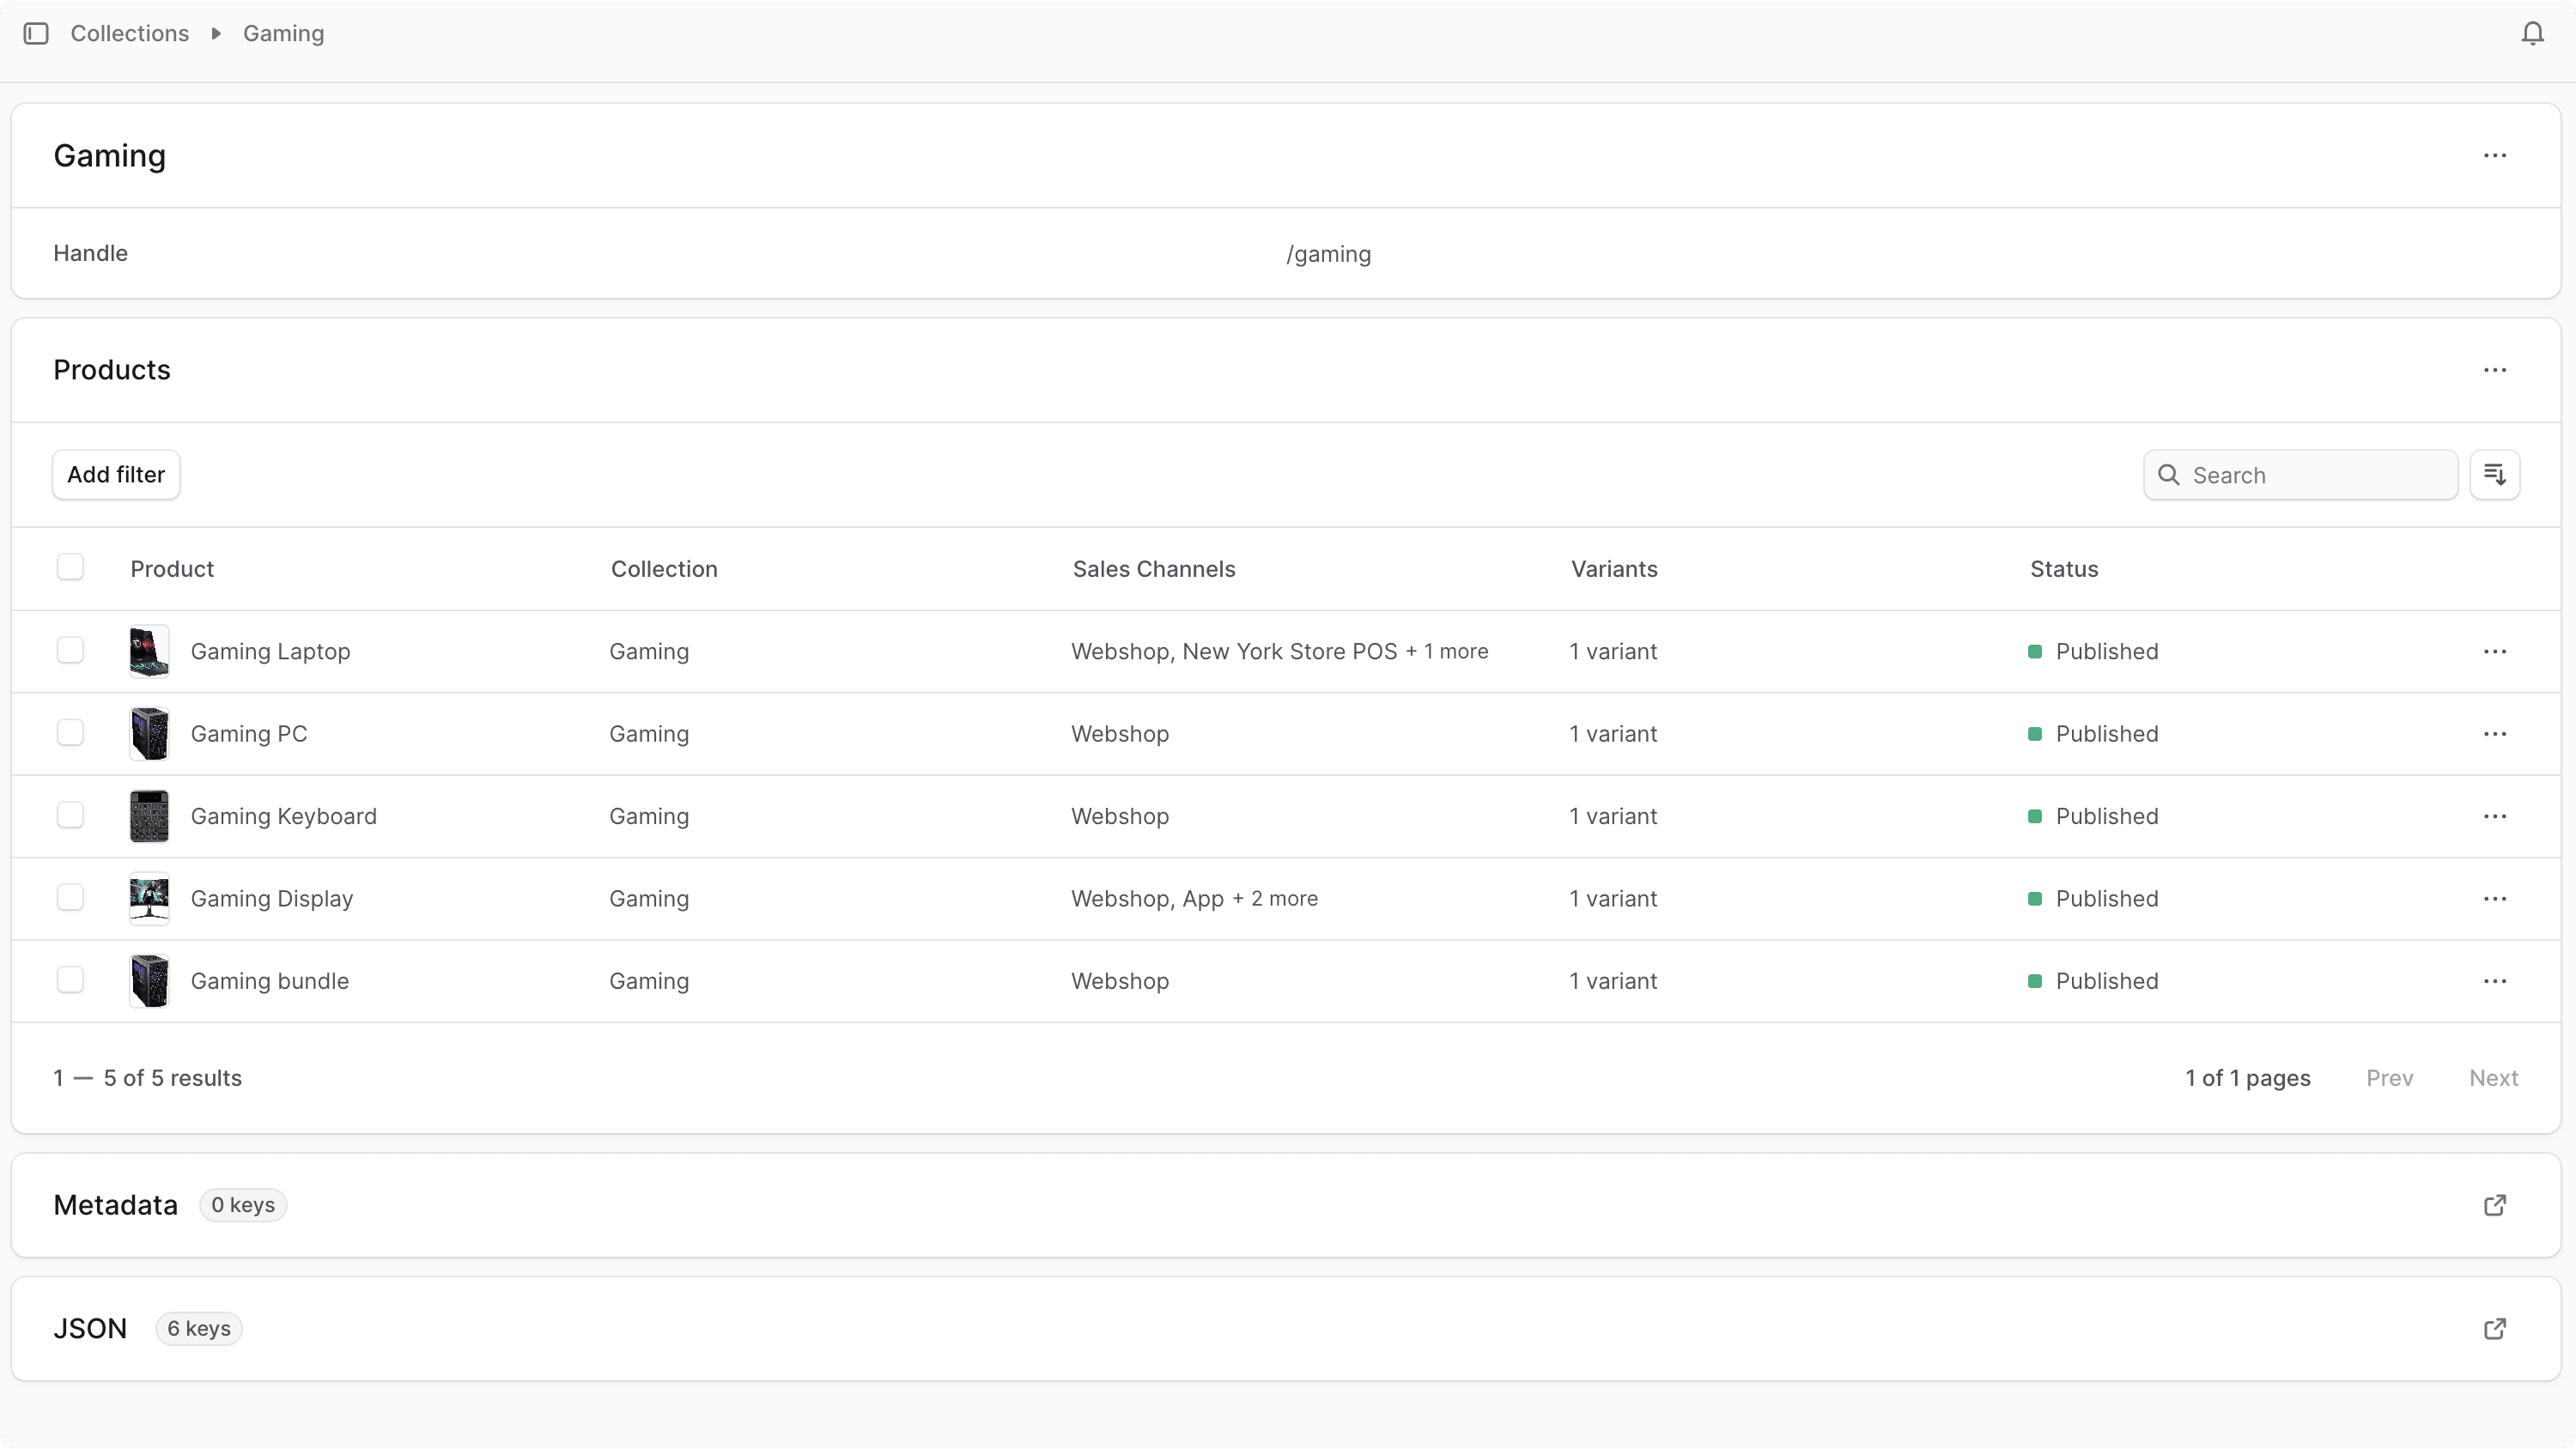Open row actions for Gaming Laptop
The image size is (2576, 1449).
coord(2495,651)
